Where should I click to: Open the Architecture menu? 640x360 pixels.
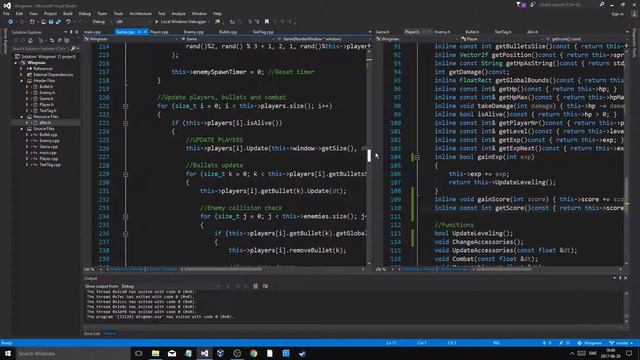[140, 13]
